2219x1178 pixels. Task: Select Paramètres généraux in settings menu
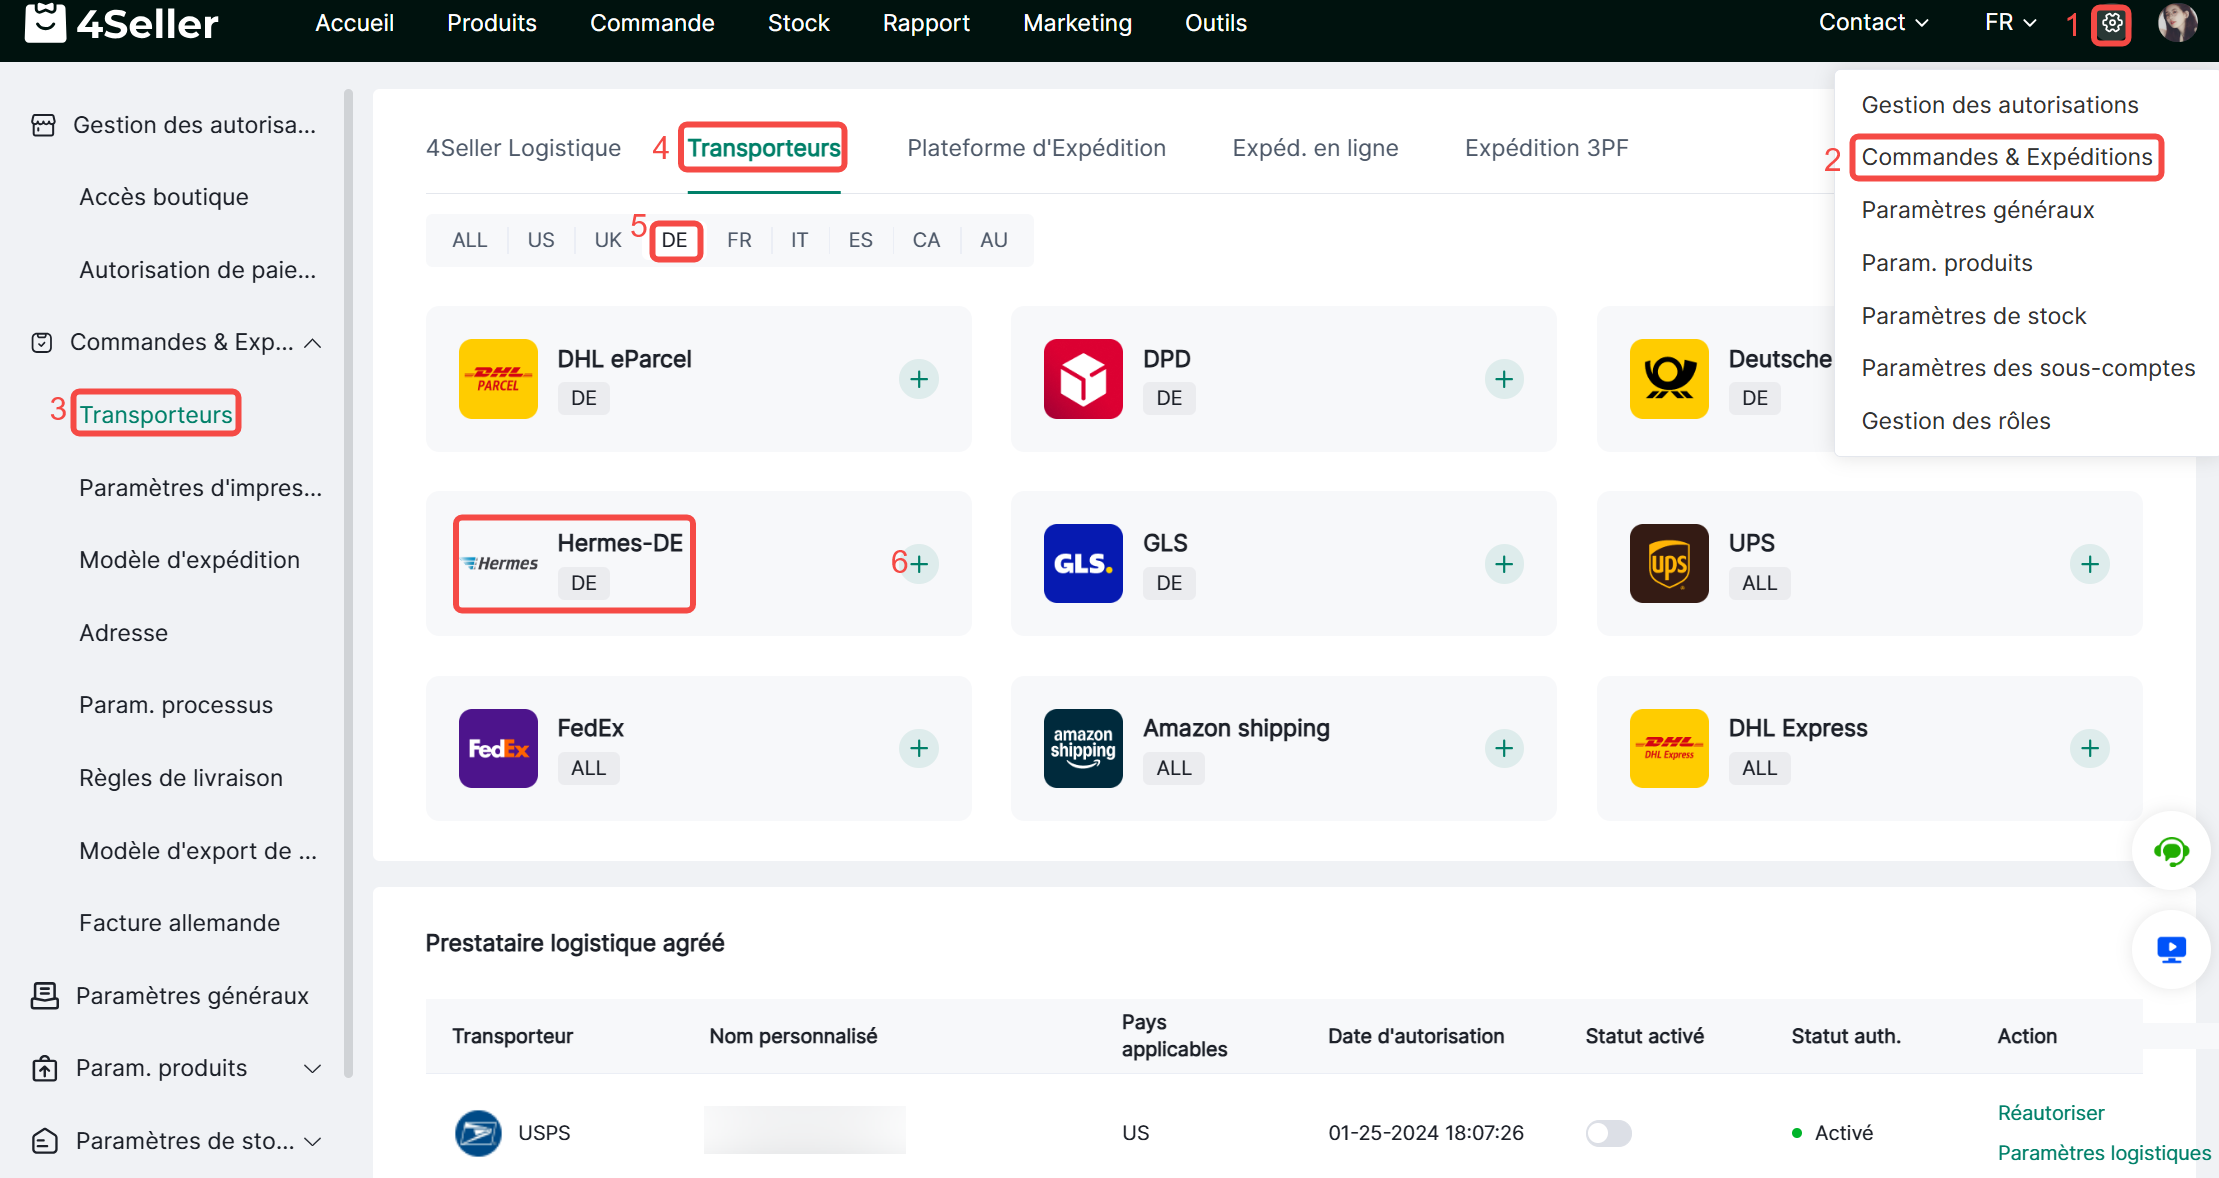coord(1977,210)
